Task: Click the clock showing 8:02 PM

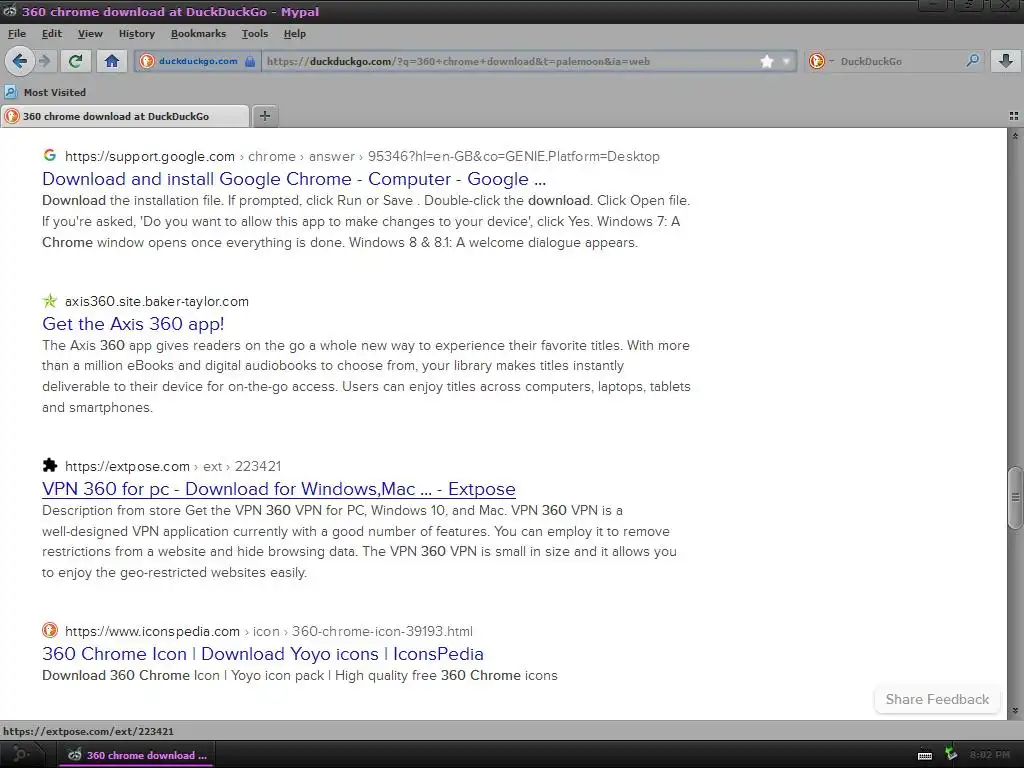Action: (x=989, y=755)
